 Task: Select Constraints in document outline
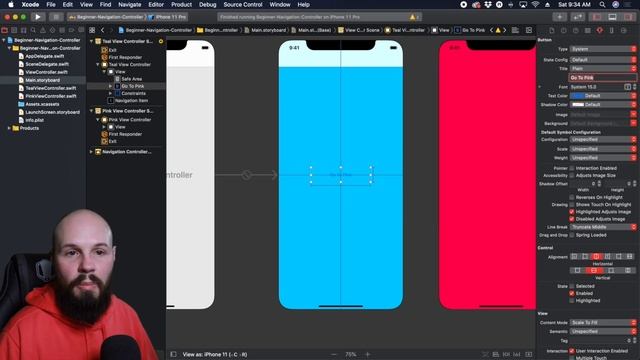point(133,93)
